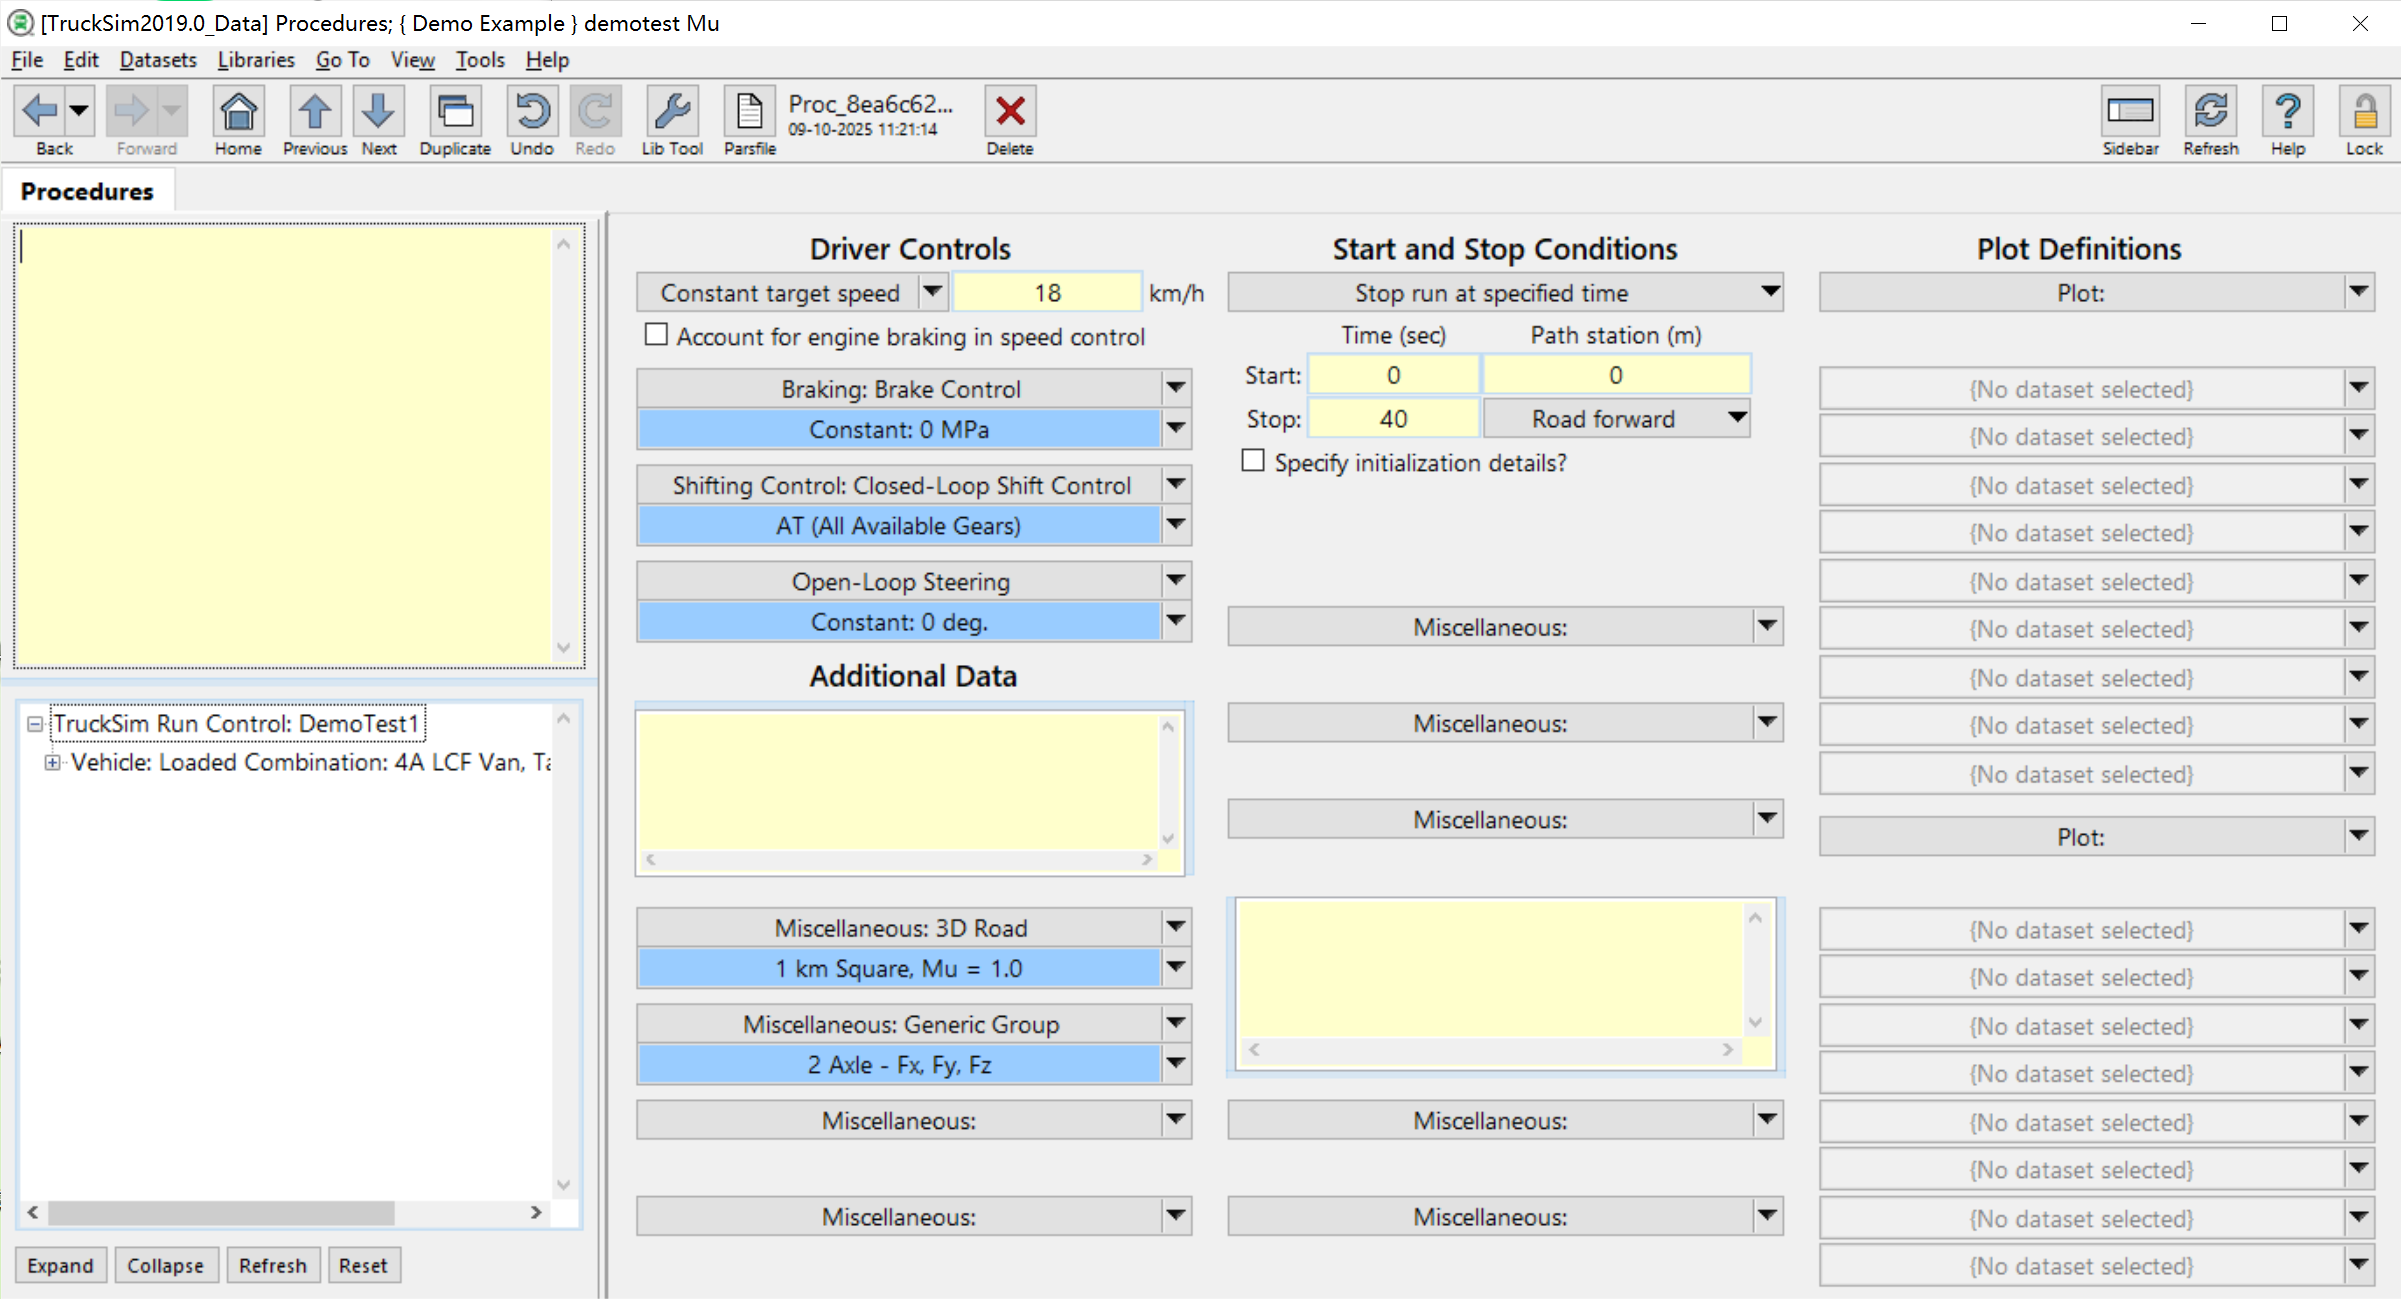Open the Lib Tool wrench icon
This screenshot has height=1299, width=2401.
tap(672, 111)
